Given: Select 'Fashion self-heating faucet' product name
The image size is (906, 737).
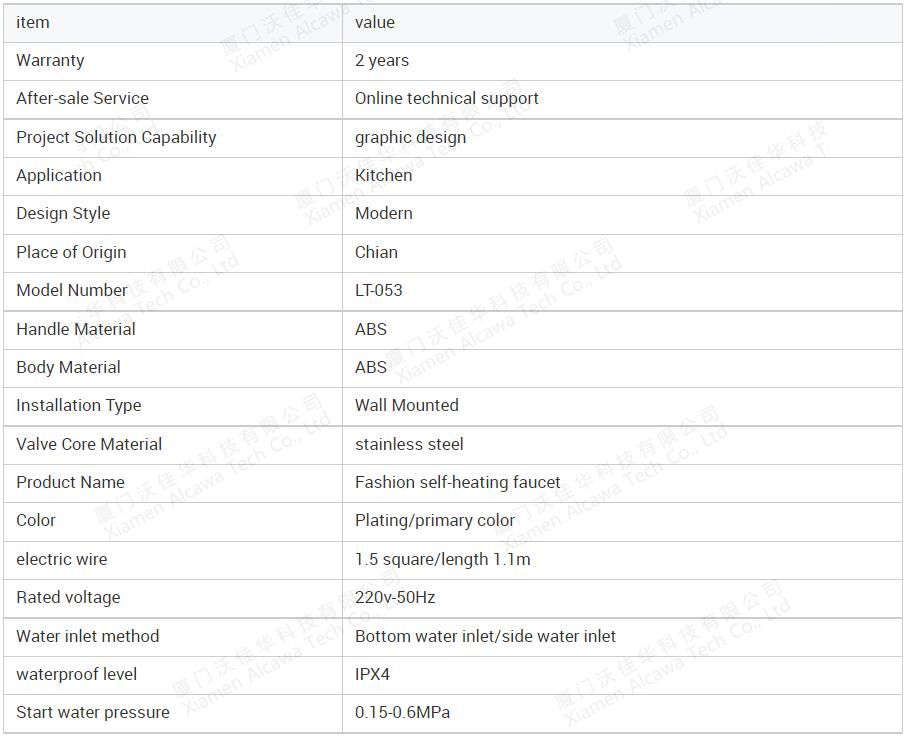Looking at the screenshot, I should [x=458, y=483].
